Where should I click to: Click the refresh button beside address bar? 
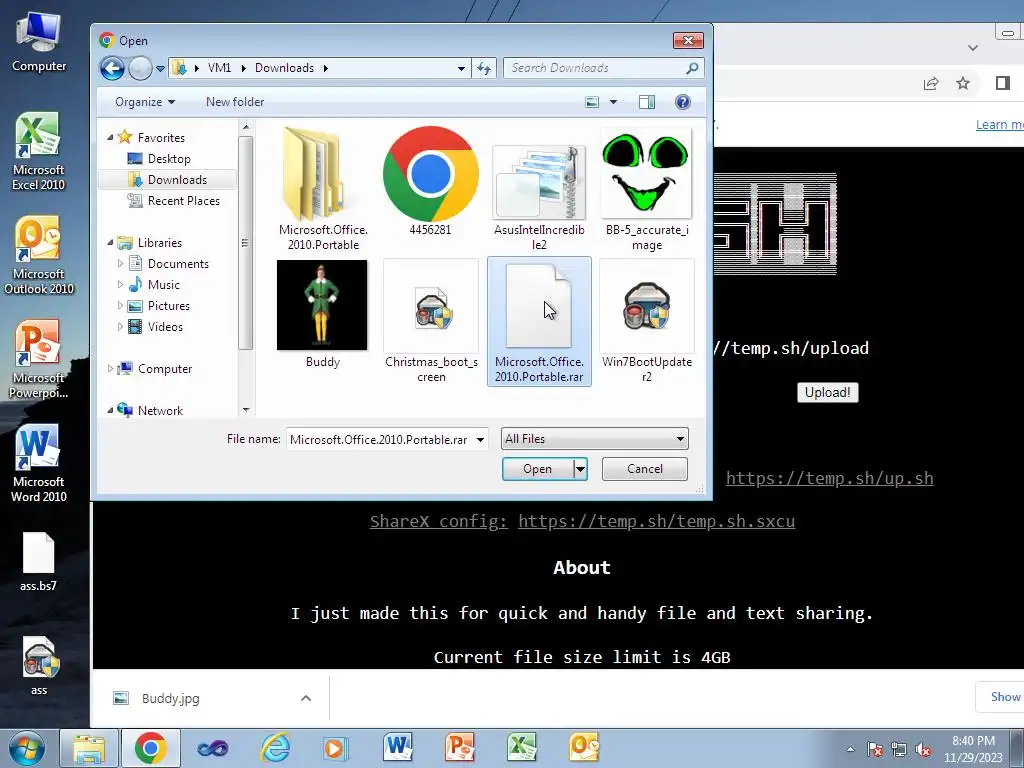(x=484, y=68)
